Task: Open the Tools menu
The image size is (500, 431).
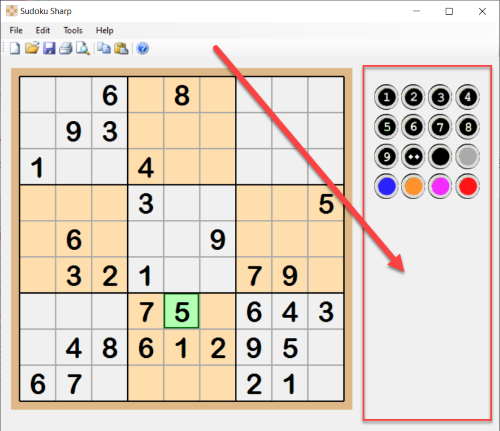Action: 73,30
